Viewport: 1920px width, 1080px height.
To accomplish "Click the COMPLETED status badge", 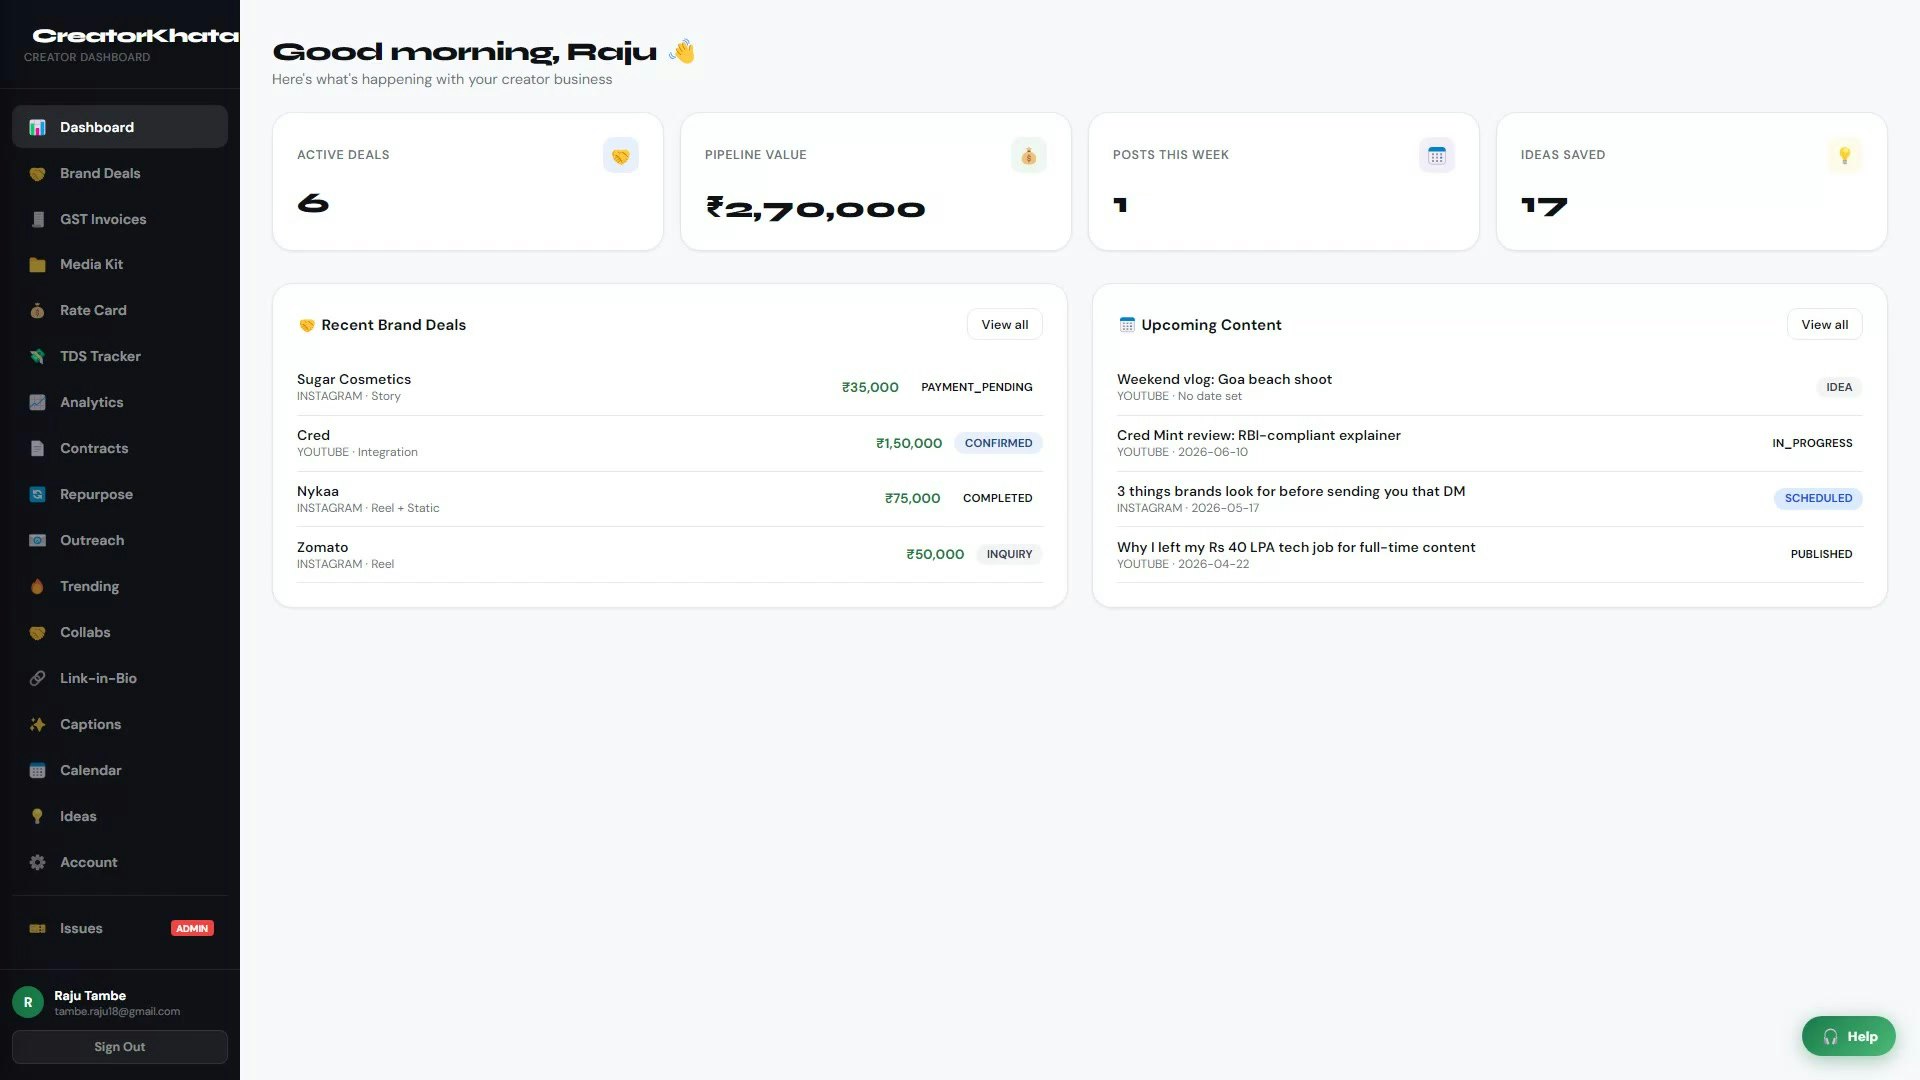I will [x=997, y=498].
